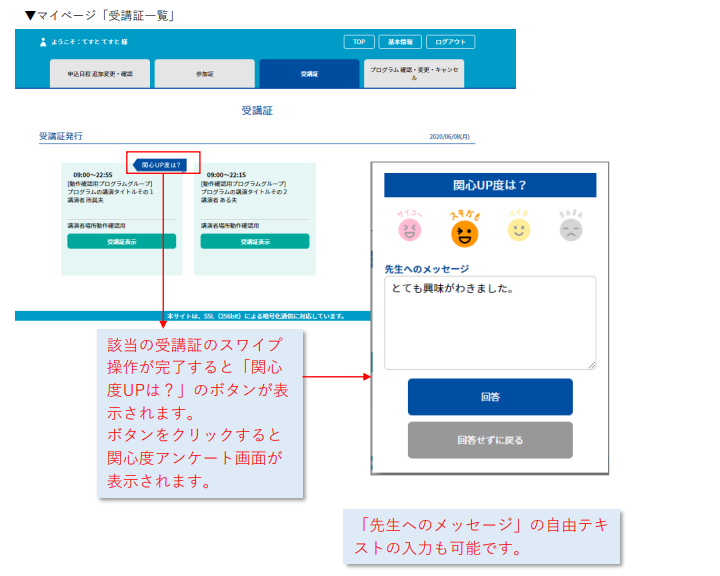Click the gray 回答せずに戻る button
Viewport: 720px width, 576px height.
490,440
